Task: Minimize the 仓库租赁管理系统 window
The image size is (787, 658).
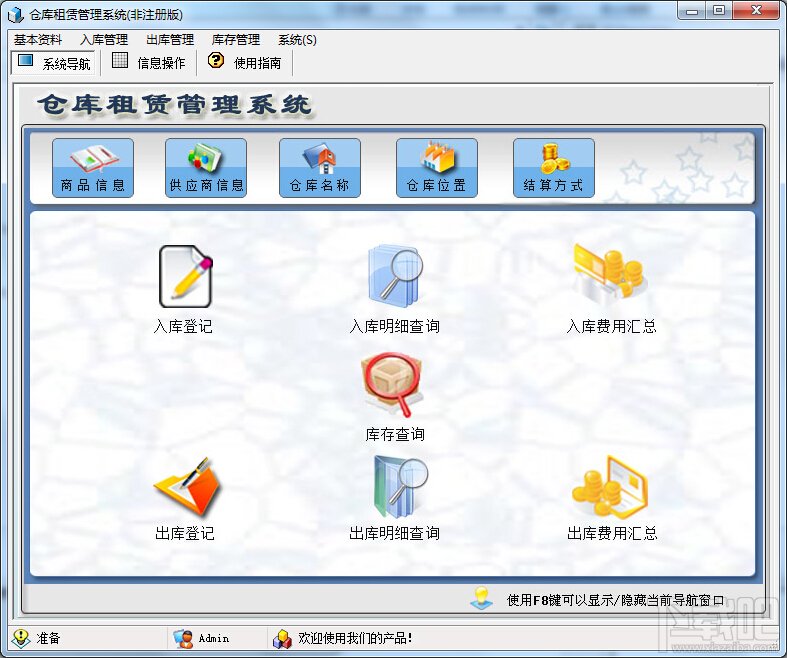Action: (x=692, y=11)
